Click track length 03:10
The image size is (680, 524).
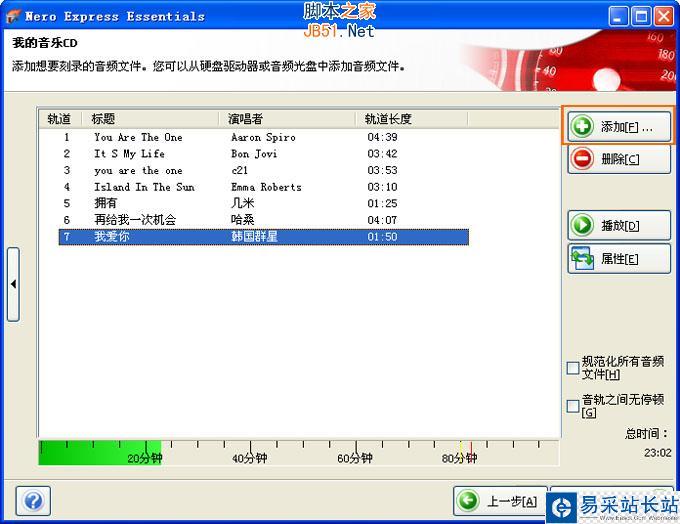click(x=382, y=187)
